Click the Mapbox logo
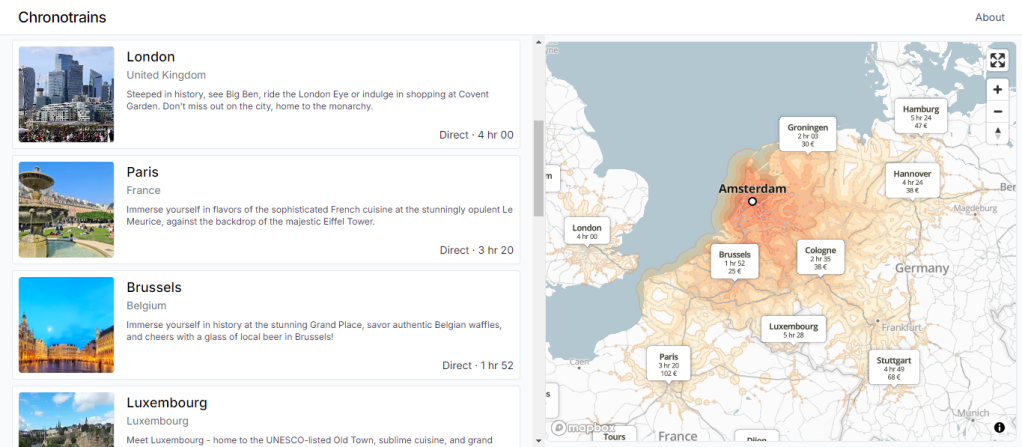 pyautogui.click(x=583, y=428)
